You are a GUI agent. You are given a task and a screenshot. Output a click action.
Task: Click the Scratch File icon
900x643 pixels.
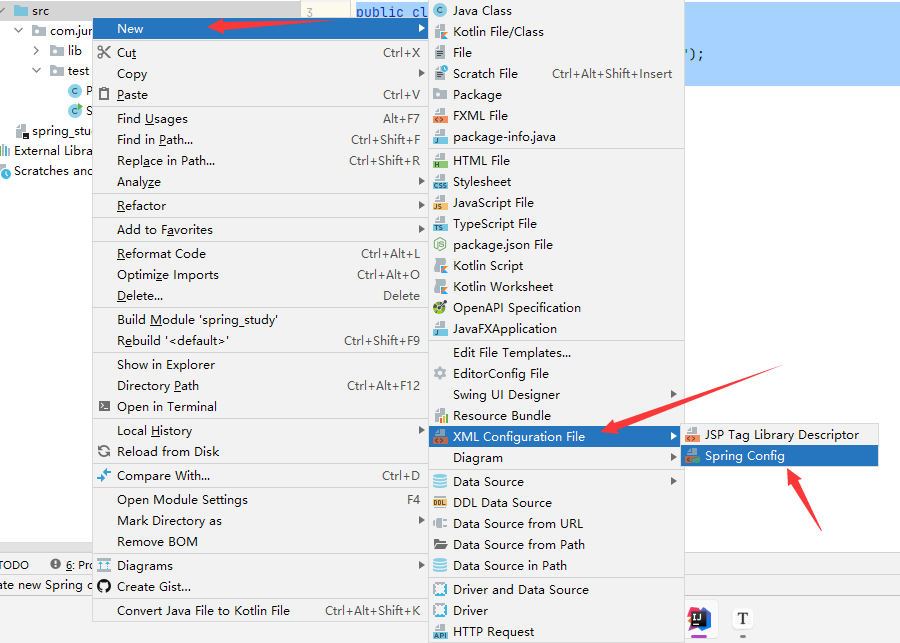(440, 73)
